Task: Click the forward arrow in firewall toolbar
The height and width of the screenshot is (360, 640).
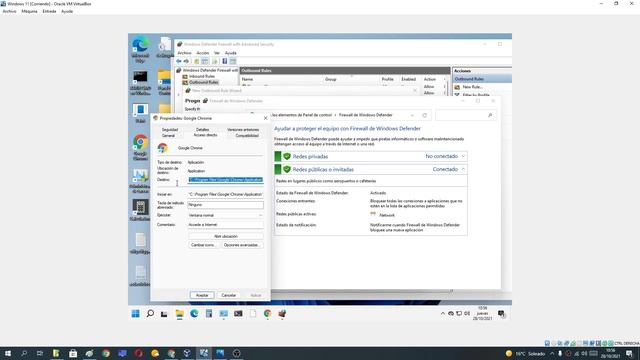Action: tap(186, 61)
